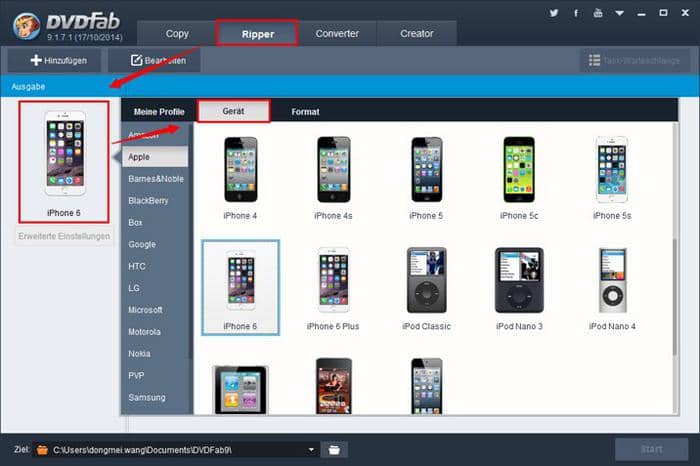Image resolution: width=700 pixels, height=466 pixels.
Task: Choose the device with red artwork screen
Action: pos(334,387)
